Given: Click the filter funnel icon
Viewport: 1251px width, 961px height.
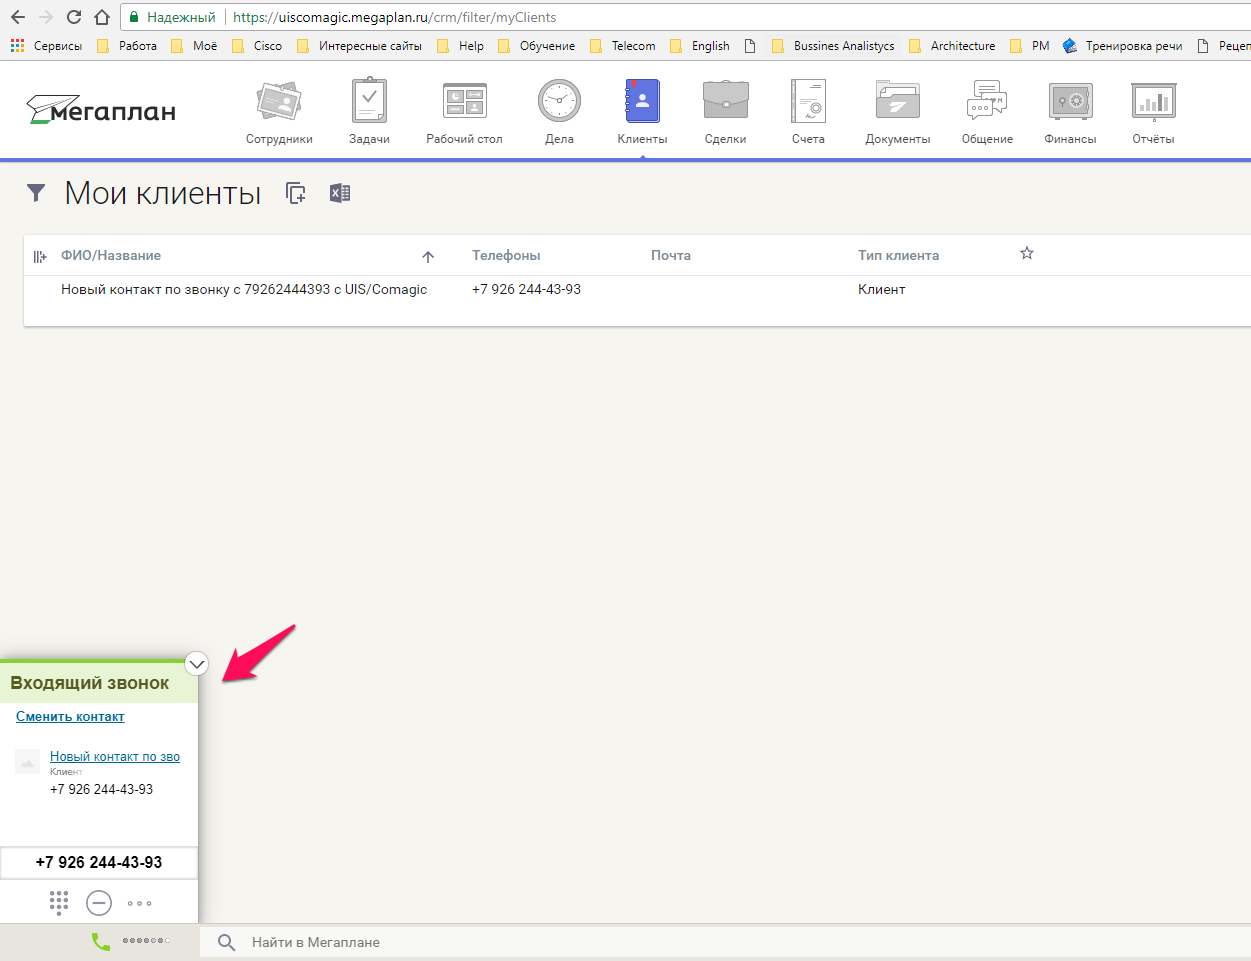Looking at the screenshot, I should pos(36,193).
